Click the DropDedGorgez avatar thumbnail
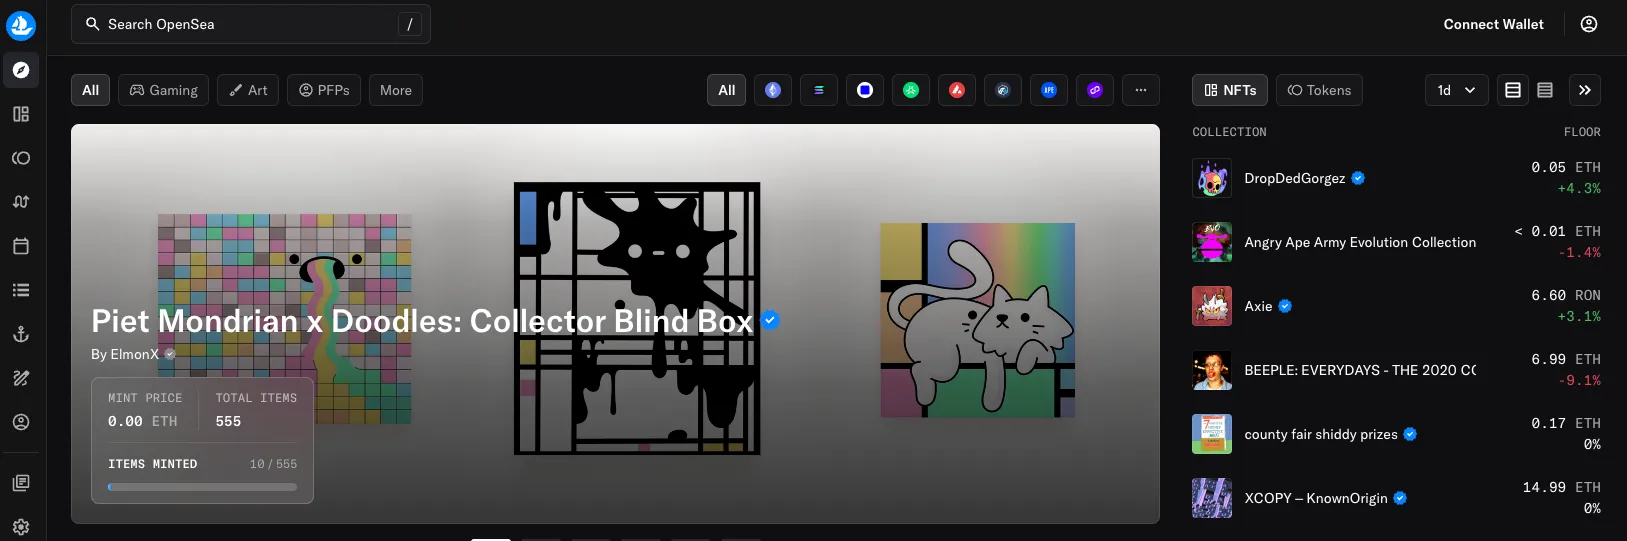The width and height of the screenshot is (1627, 541). pyautogui.click(x=1212, y=178)
